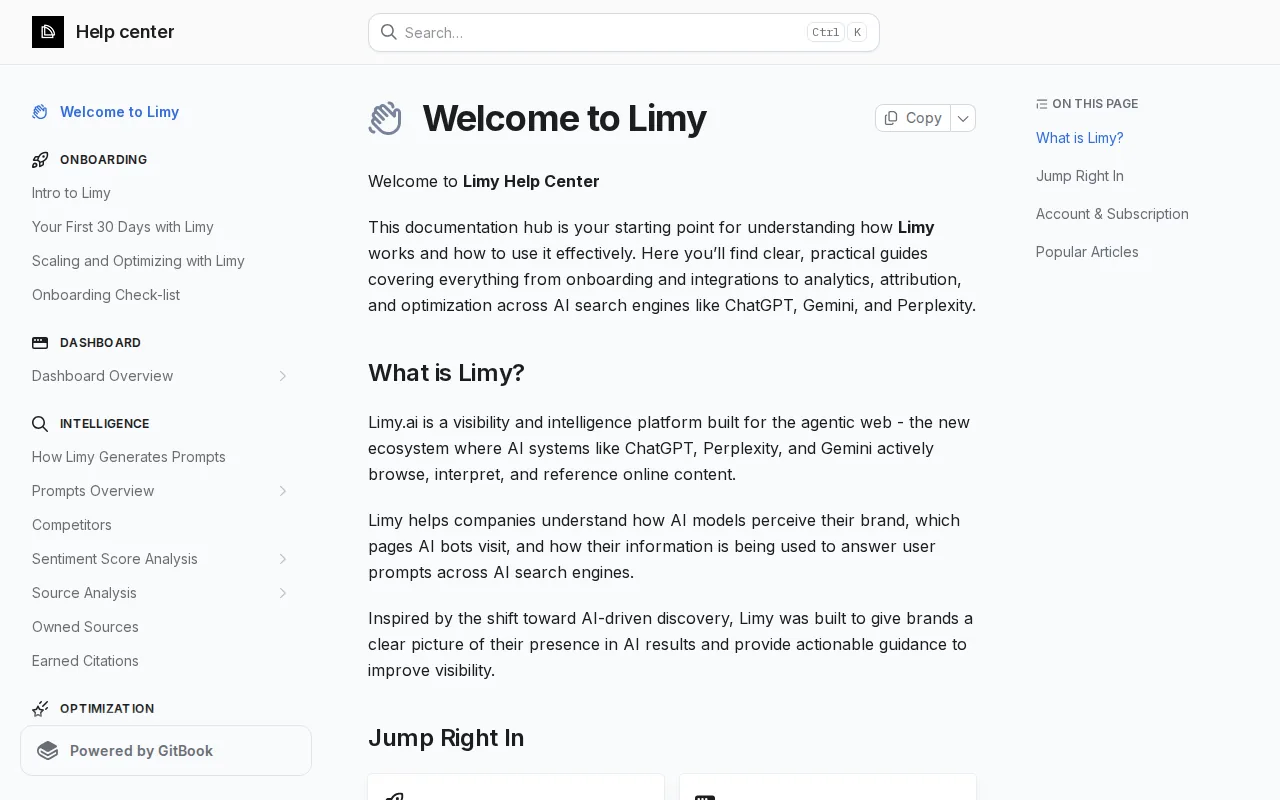Click the list icon beside ON THIS PAGE

[1042, 104]
